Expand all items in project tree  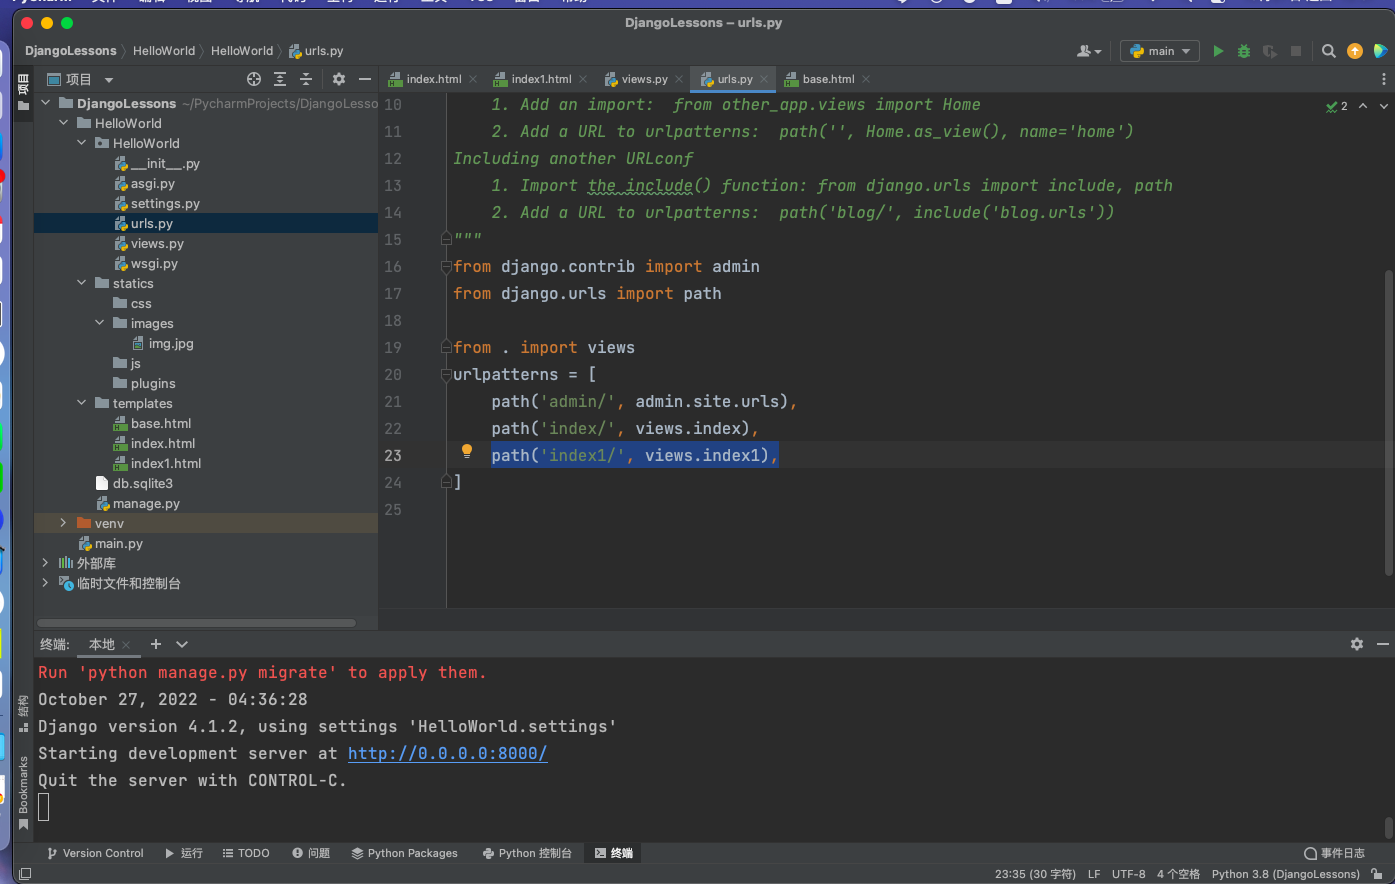pos(280,79)
